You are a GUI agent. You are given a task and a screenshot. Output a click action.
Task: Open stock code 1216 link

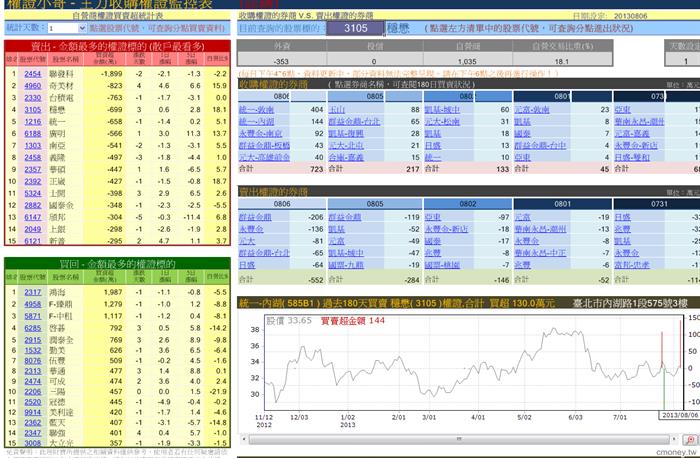click(x=33, y=121)
